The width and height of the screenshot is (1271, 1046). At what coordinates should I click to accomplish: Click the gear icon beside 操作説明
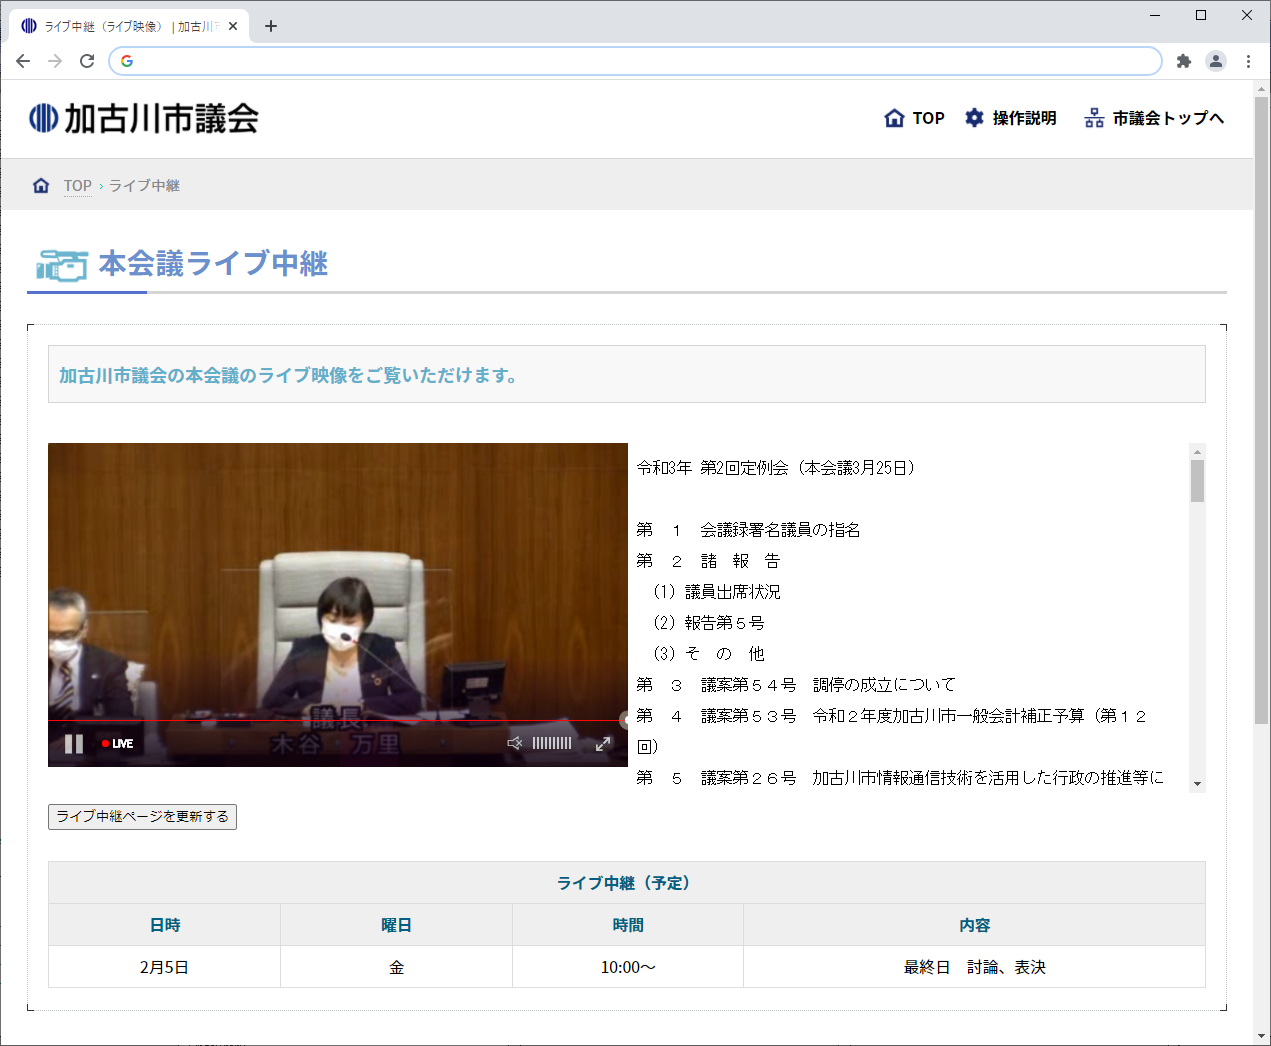point(974,118)
